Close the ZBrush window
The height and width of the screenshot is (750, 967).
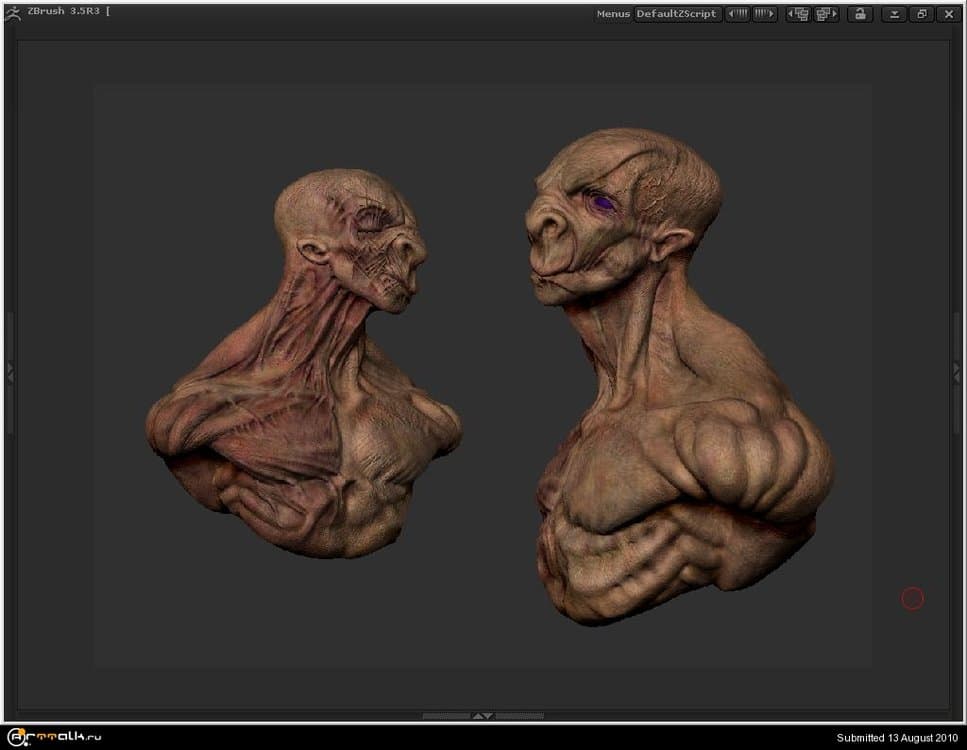click(x=949, y=14)
